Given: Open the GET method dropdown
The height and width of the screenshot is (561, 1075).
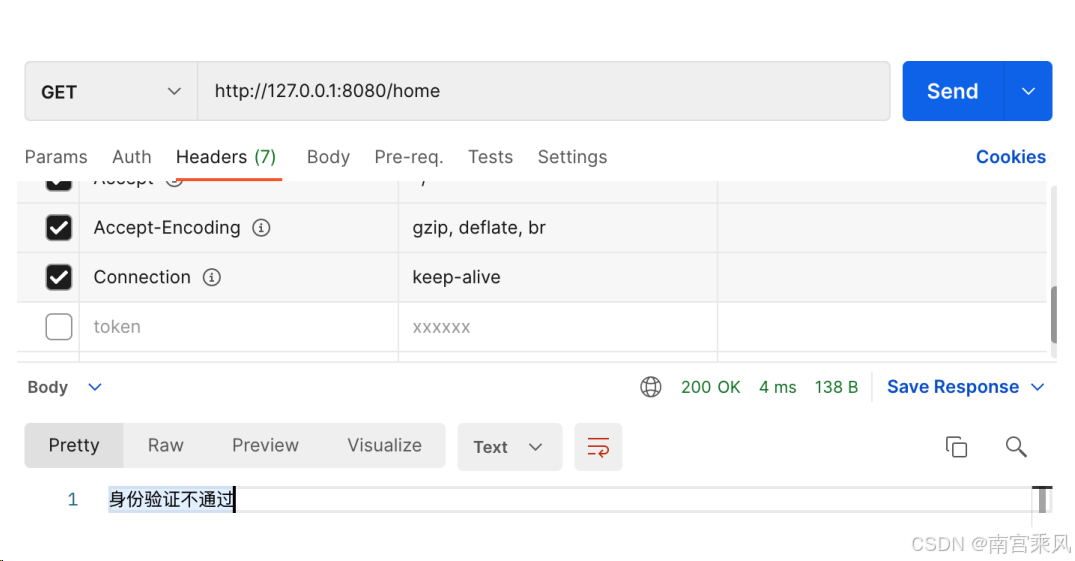Looking at the screenshot, I should [110, 92].
